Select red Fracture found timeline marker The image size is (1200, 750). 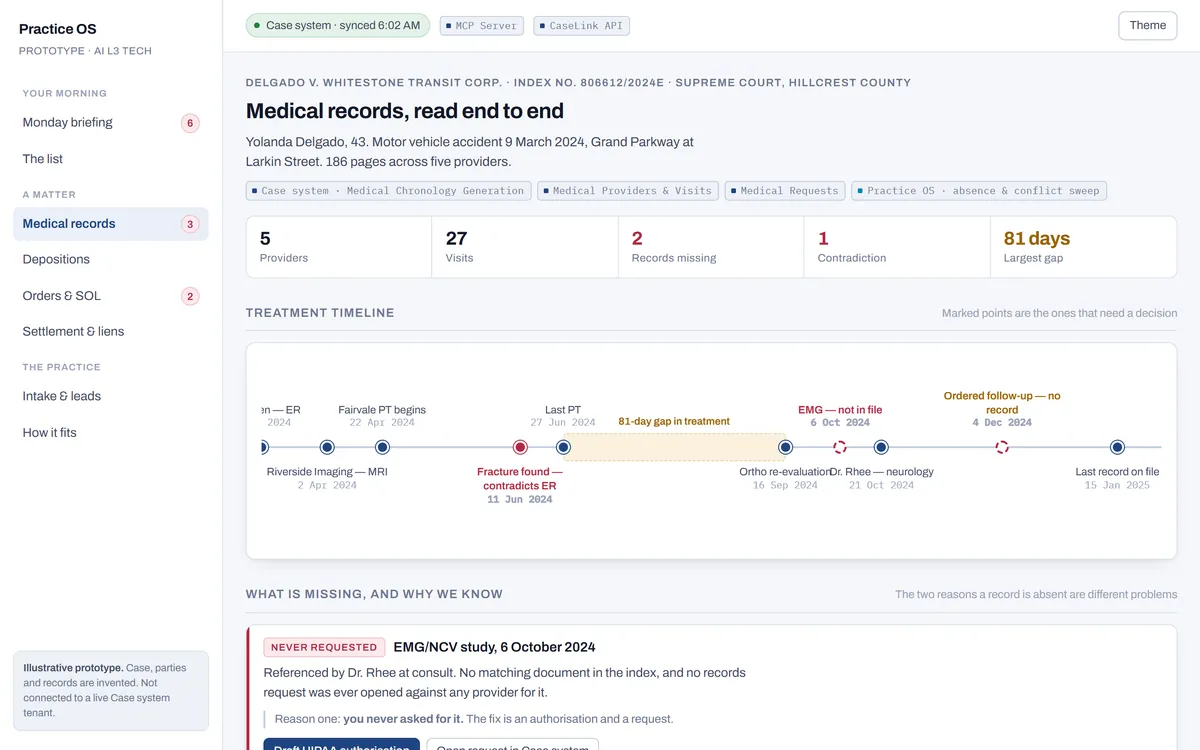(x=520, y=447)
